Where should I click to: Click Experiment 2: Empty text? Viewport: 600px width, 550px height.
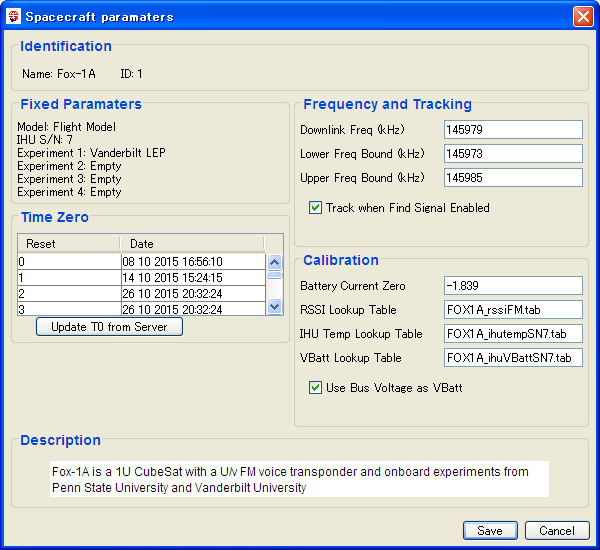(x=69, y=166)
